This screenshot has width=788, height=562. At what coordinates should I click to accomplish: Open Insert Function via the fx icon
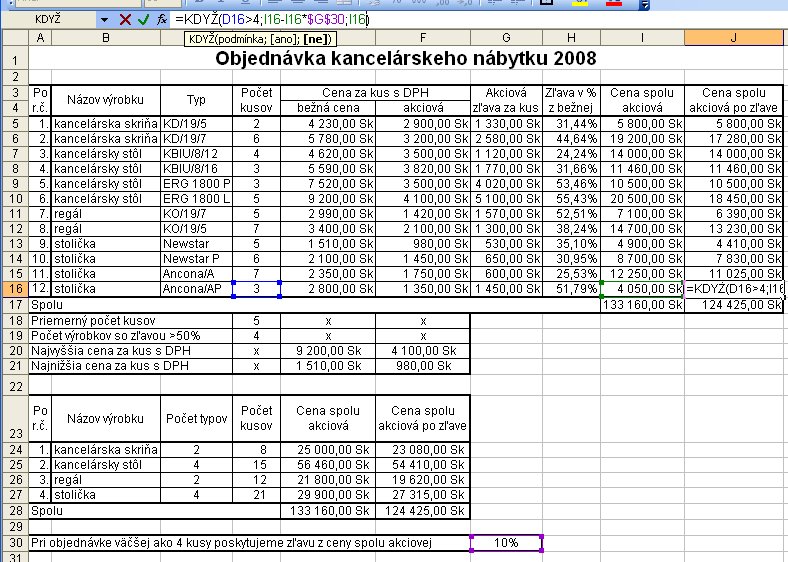(x=161, y=20)
